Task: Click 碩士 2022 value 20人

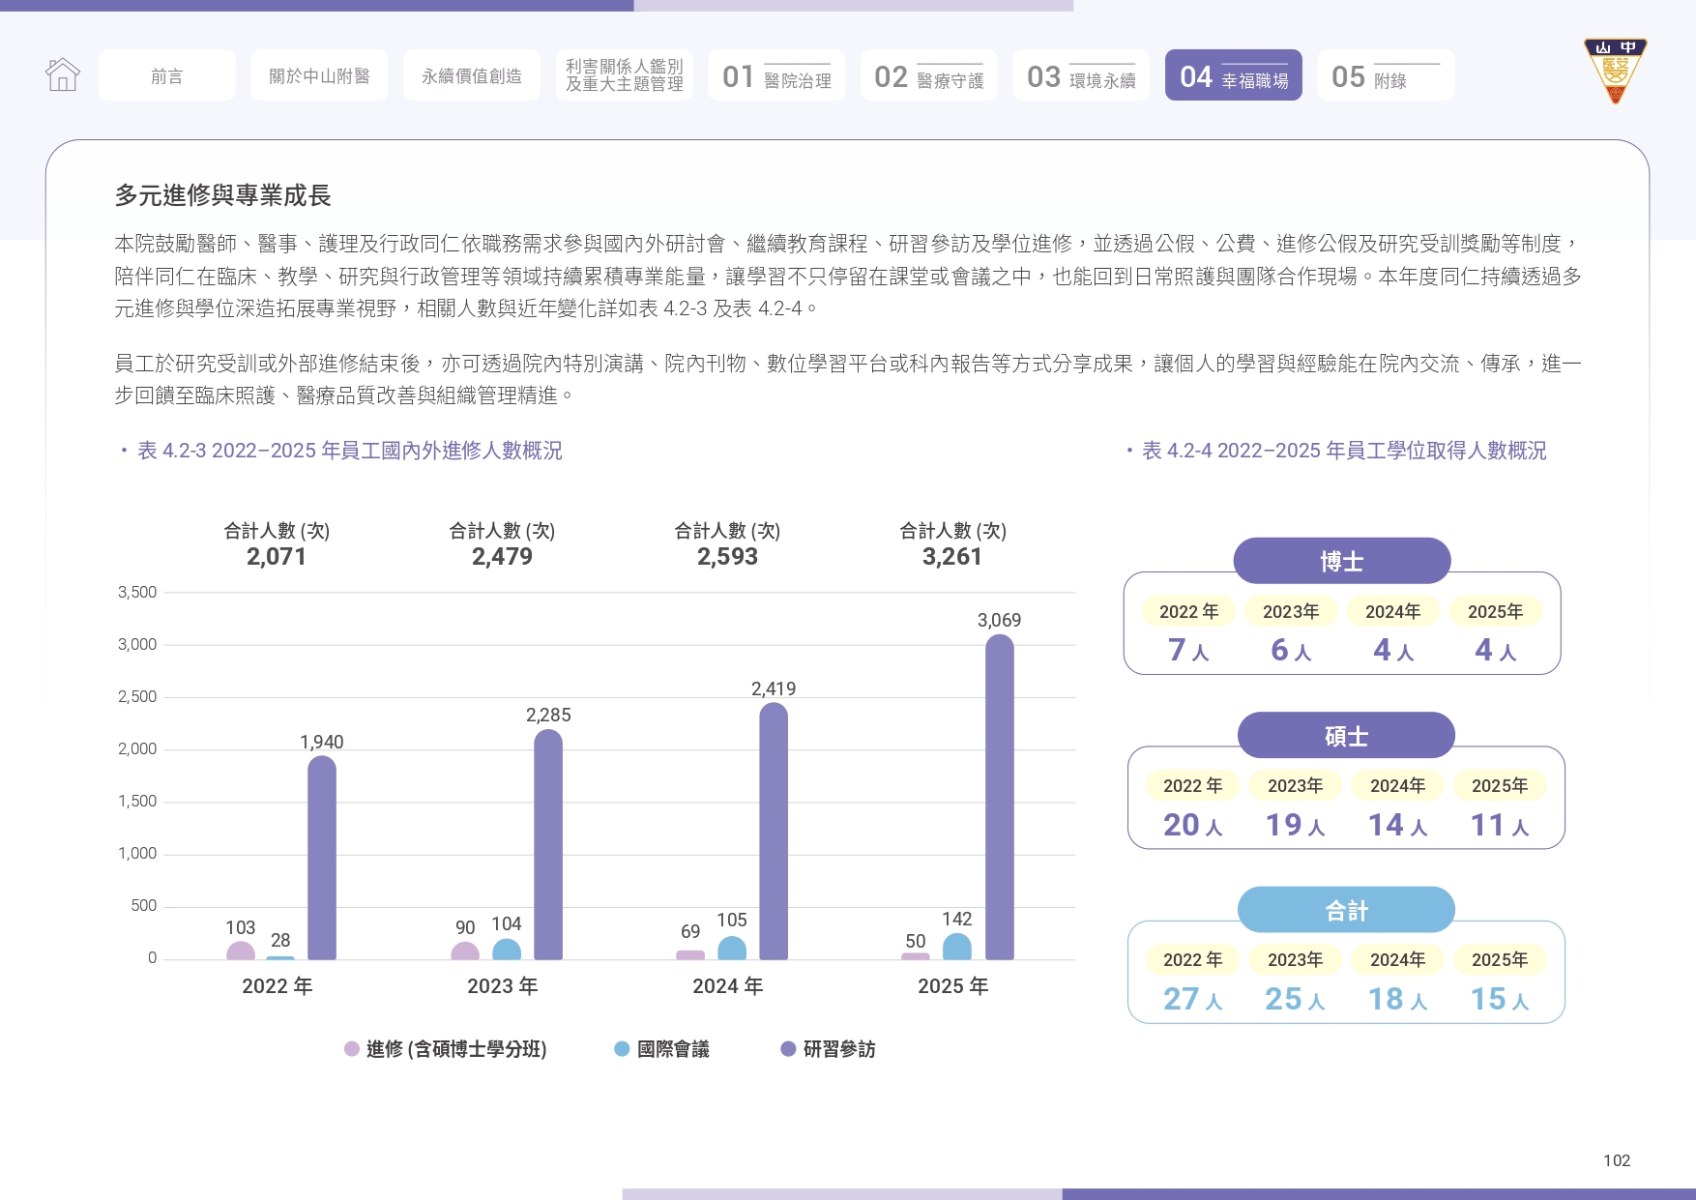Action: (1193, 825)
